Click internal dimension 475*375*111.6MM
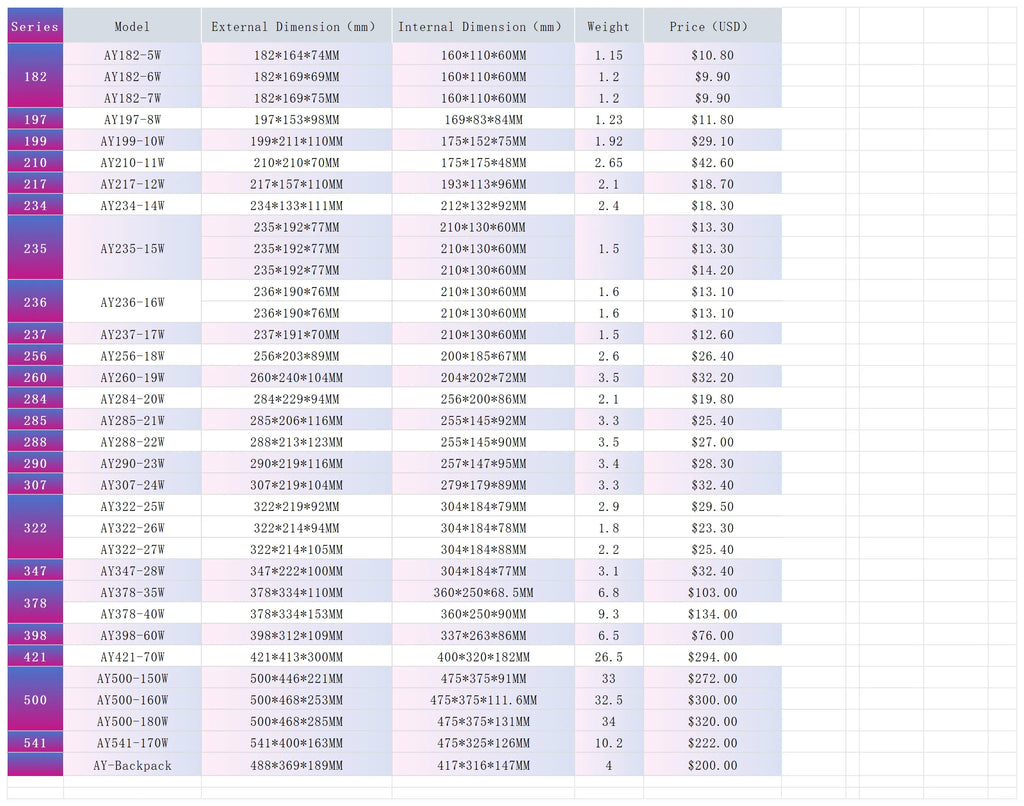Screen dimensions: 1024x806 coord(483,700)
